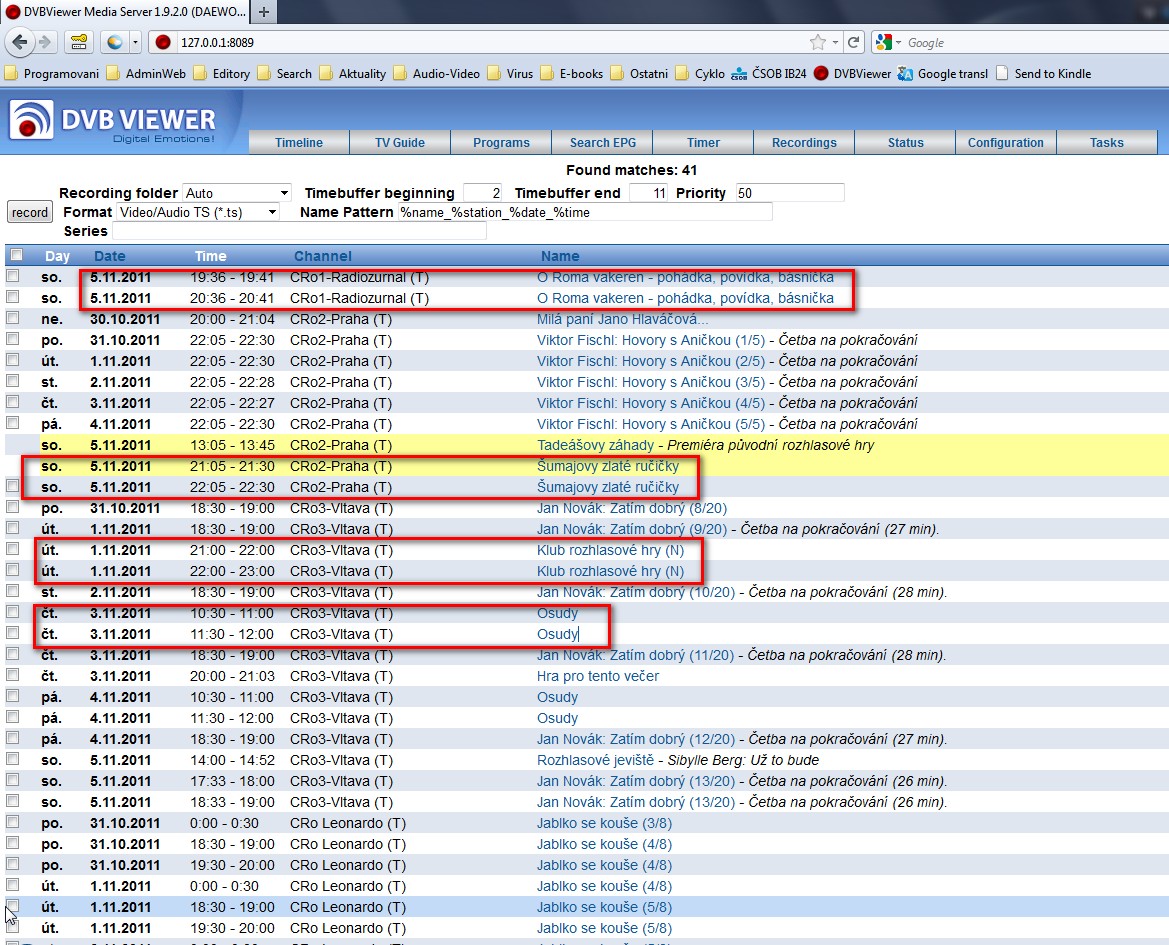Viewport: 1169px width, 945px height.
Task: Switch to the TV Guide tab
Action: (x=399, y=142)
